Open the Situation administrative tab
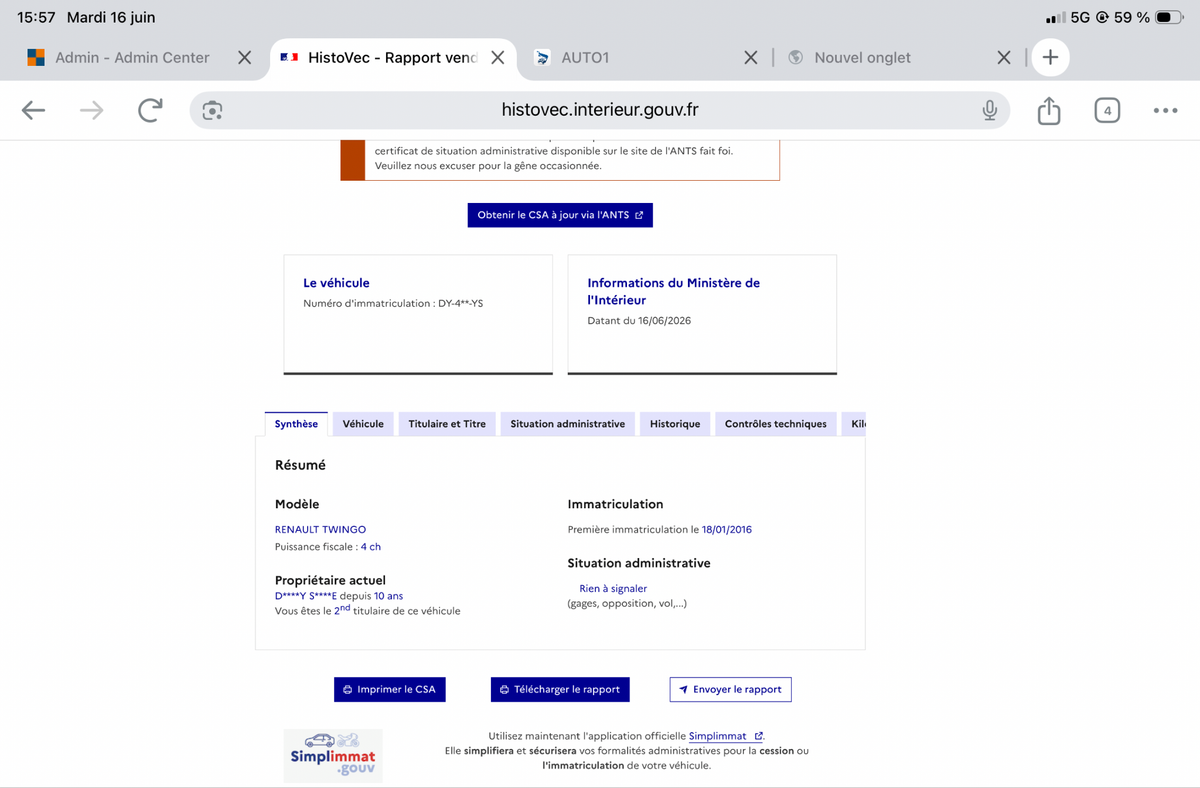Image resolution: width=1200 pixels, height=788 pixels. click(567, 424)
